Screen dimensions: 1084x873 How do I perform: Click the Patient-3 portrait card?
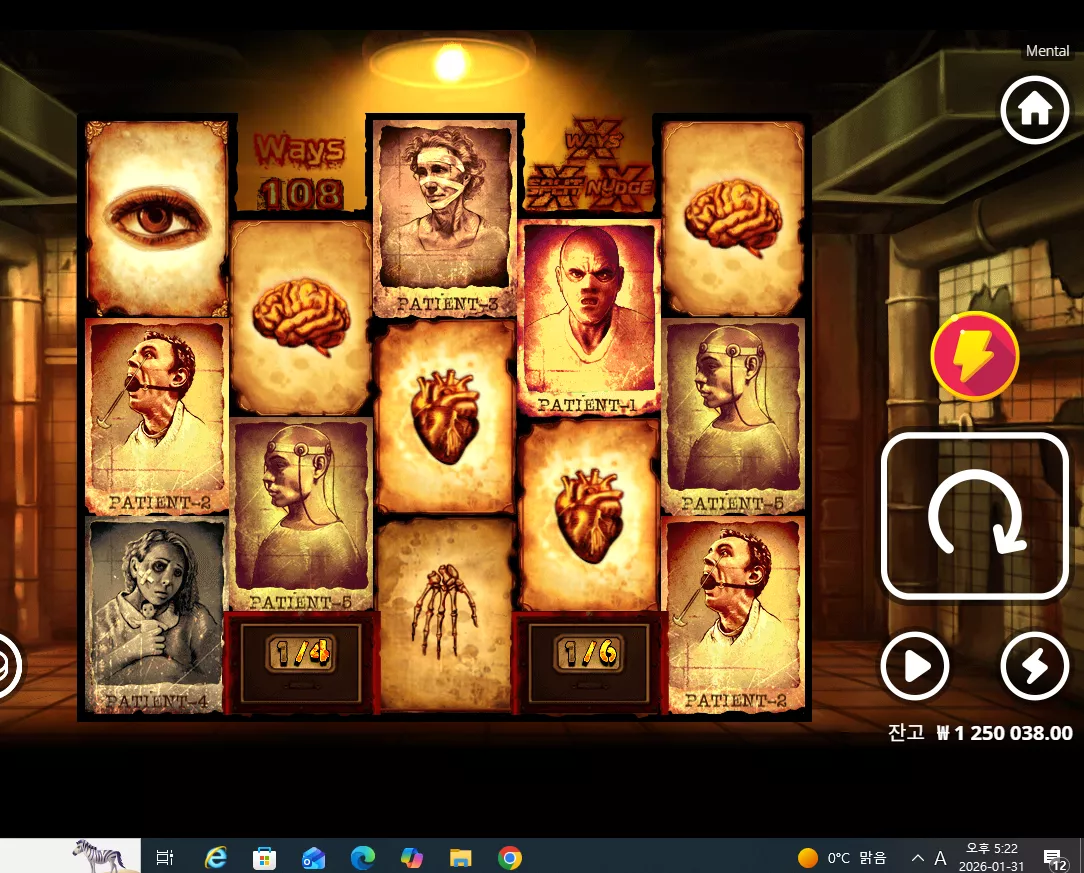(x=445, y=217)
